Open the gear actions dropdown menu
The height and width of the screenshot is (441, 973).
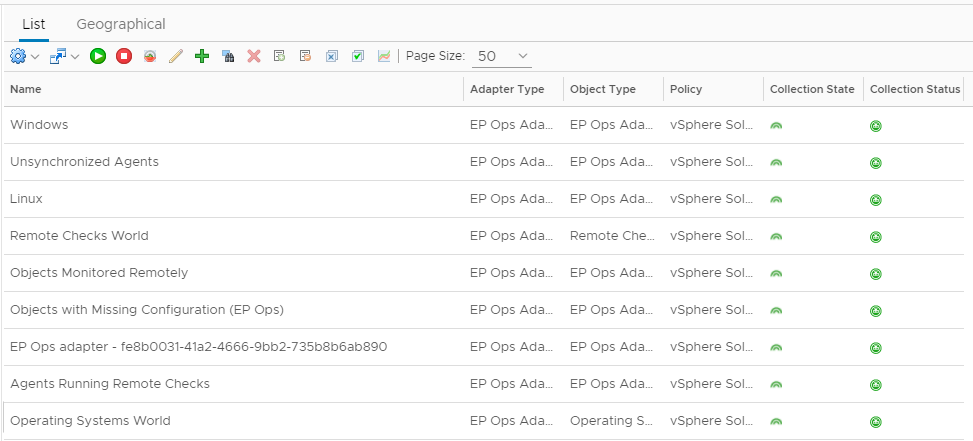[x=24, y=57]
